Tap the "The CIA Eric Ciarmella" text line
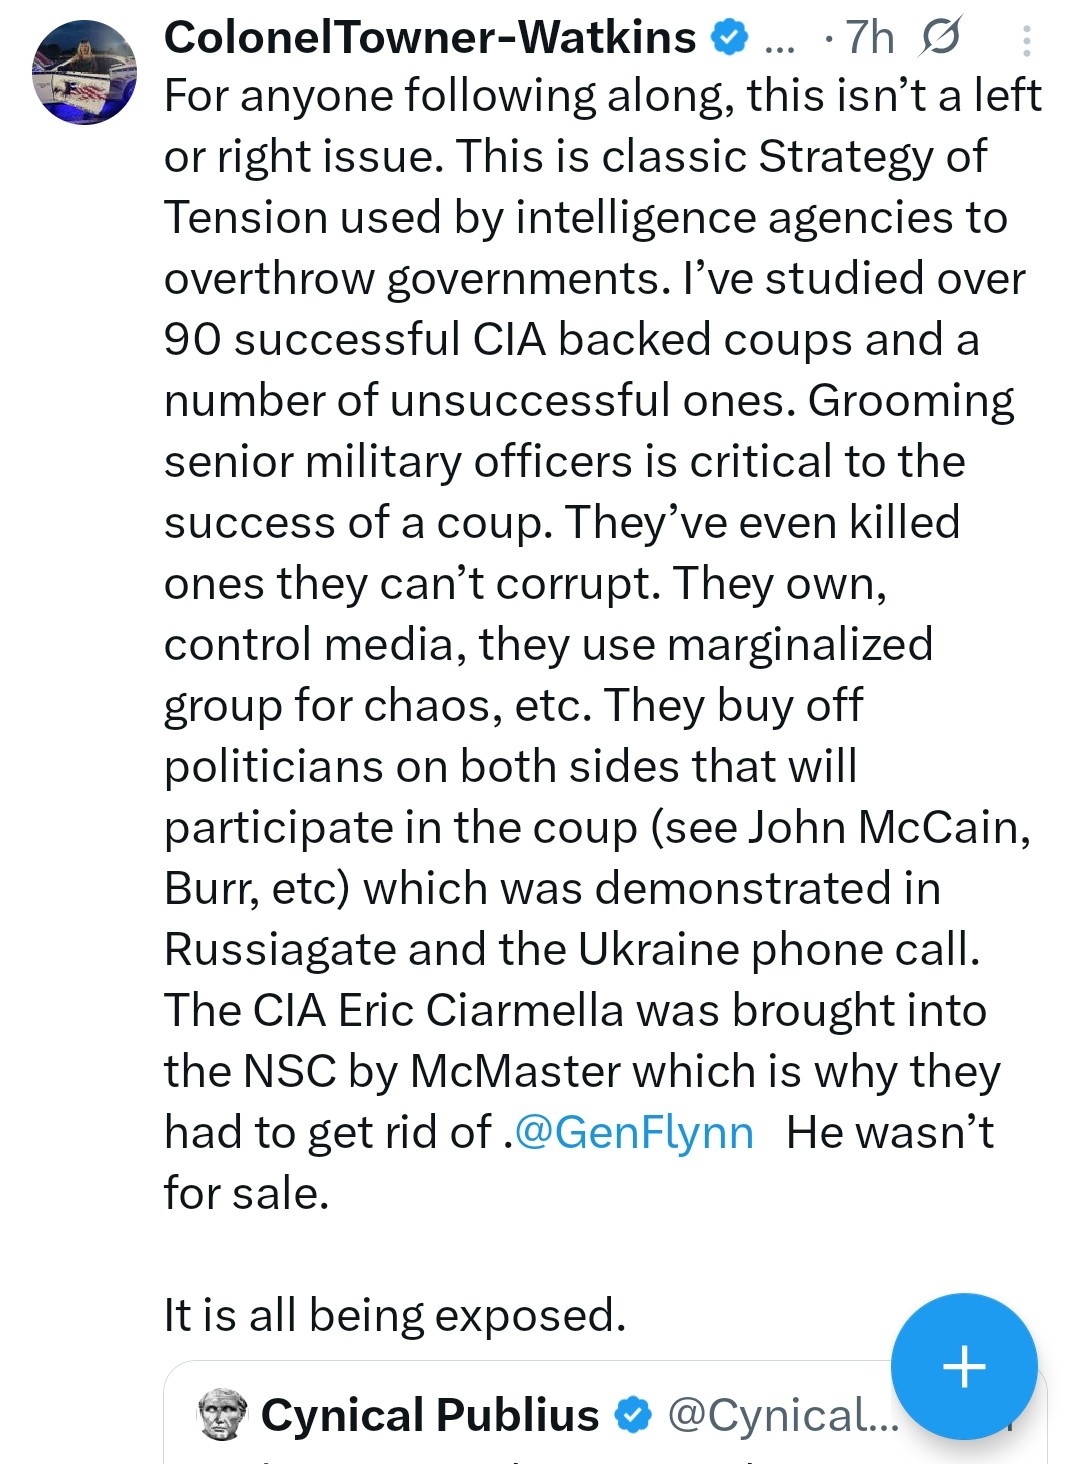 click(575, 1010)
